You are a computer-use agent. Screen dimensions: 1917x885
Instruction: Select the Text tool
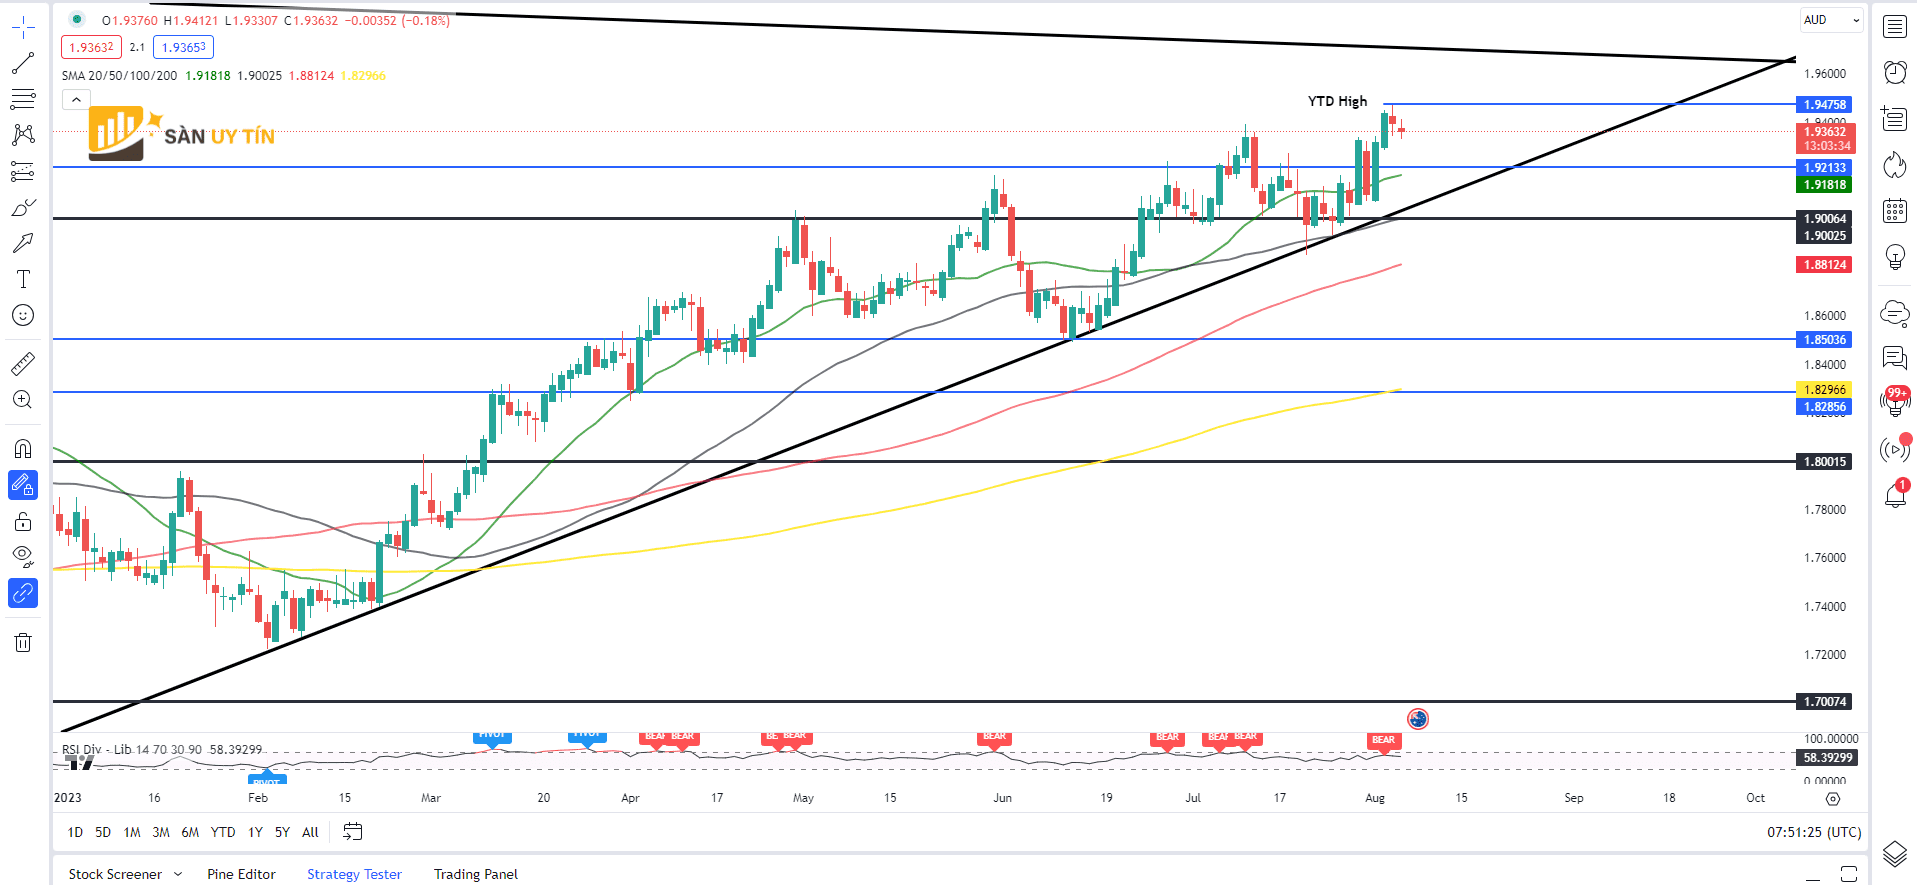(23, 279)
